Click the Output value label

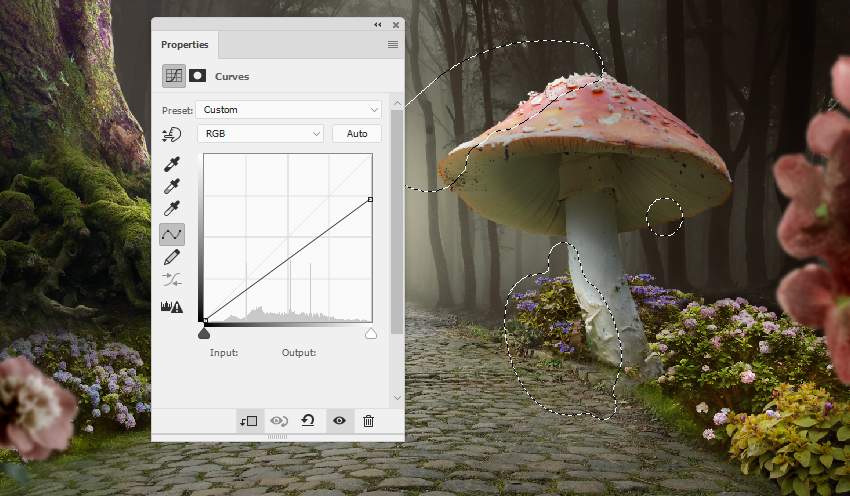click(x=299, y=352)
